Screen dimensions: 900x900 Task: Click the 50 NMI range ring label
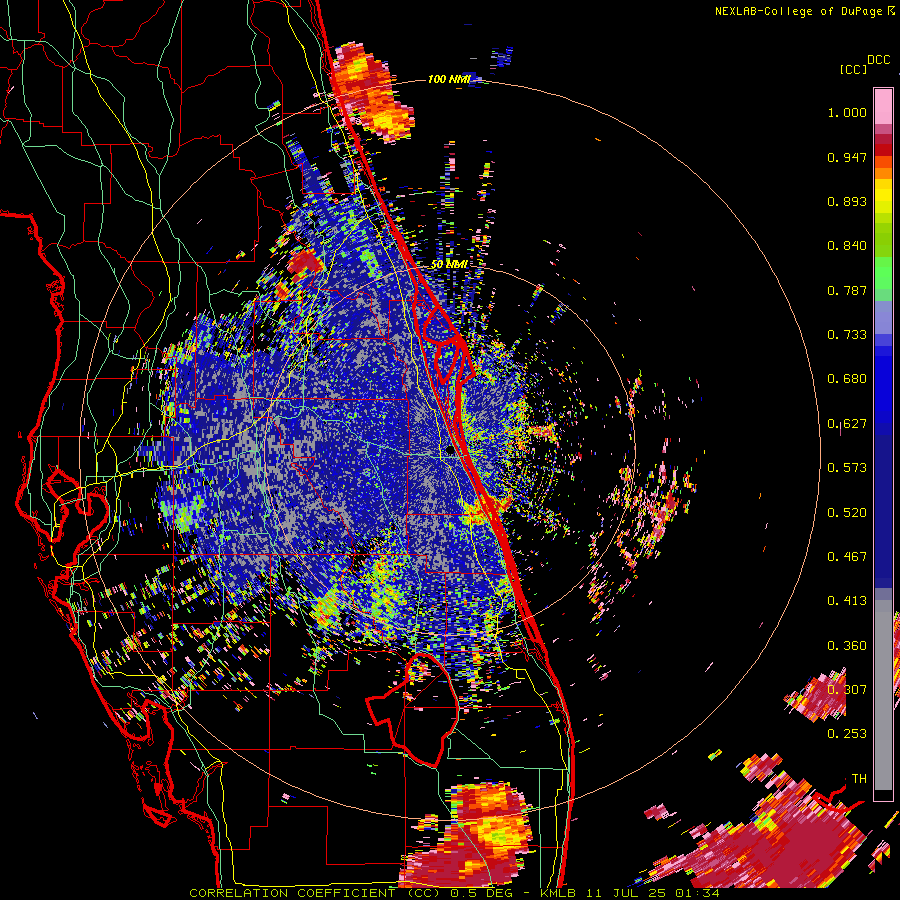pyautogui.click(x=449, y=265)
